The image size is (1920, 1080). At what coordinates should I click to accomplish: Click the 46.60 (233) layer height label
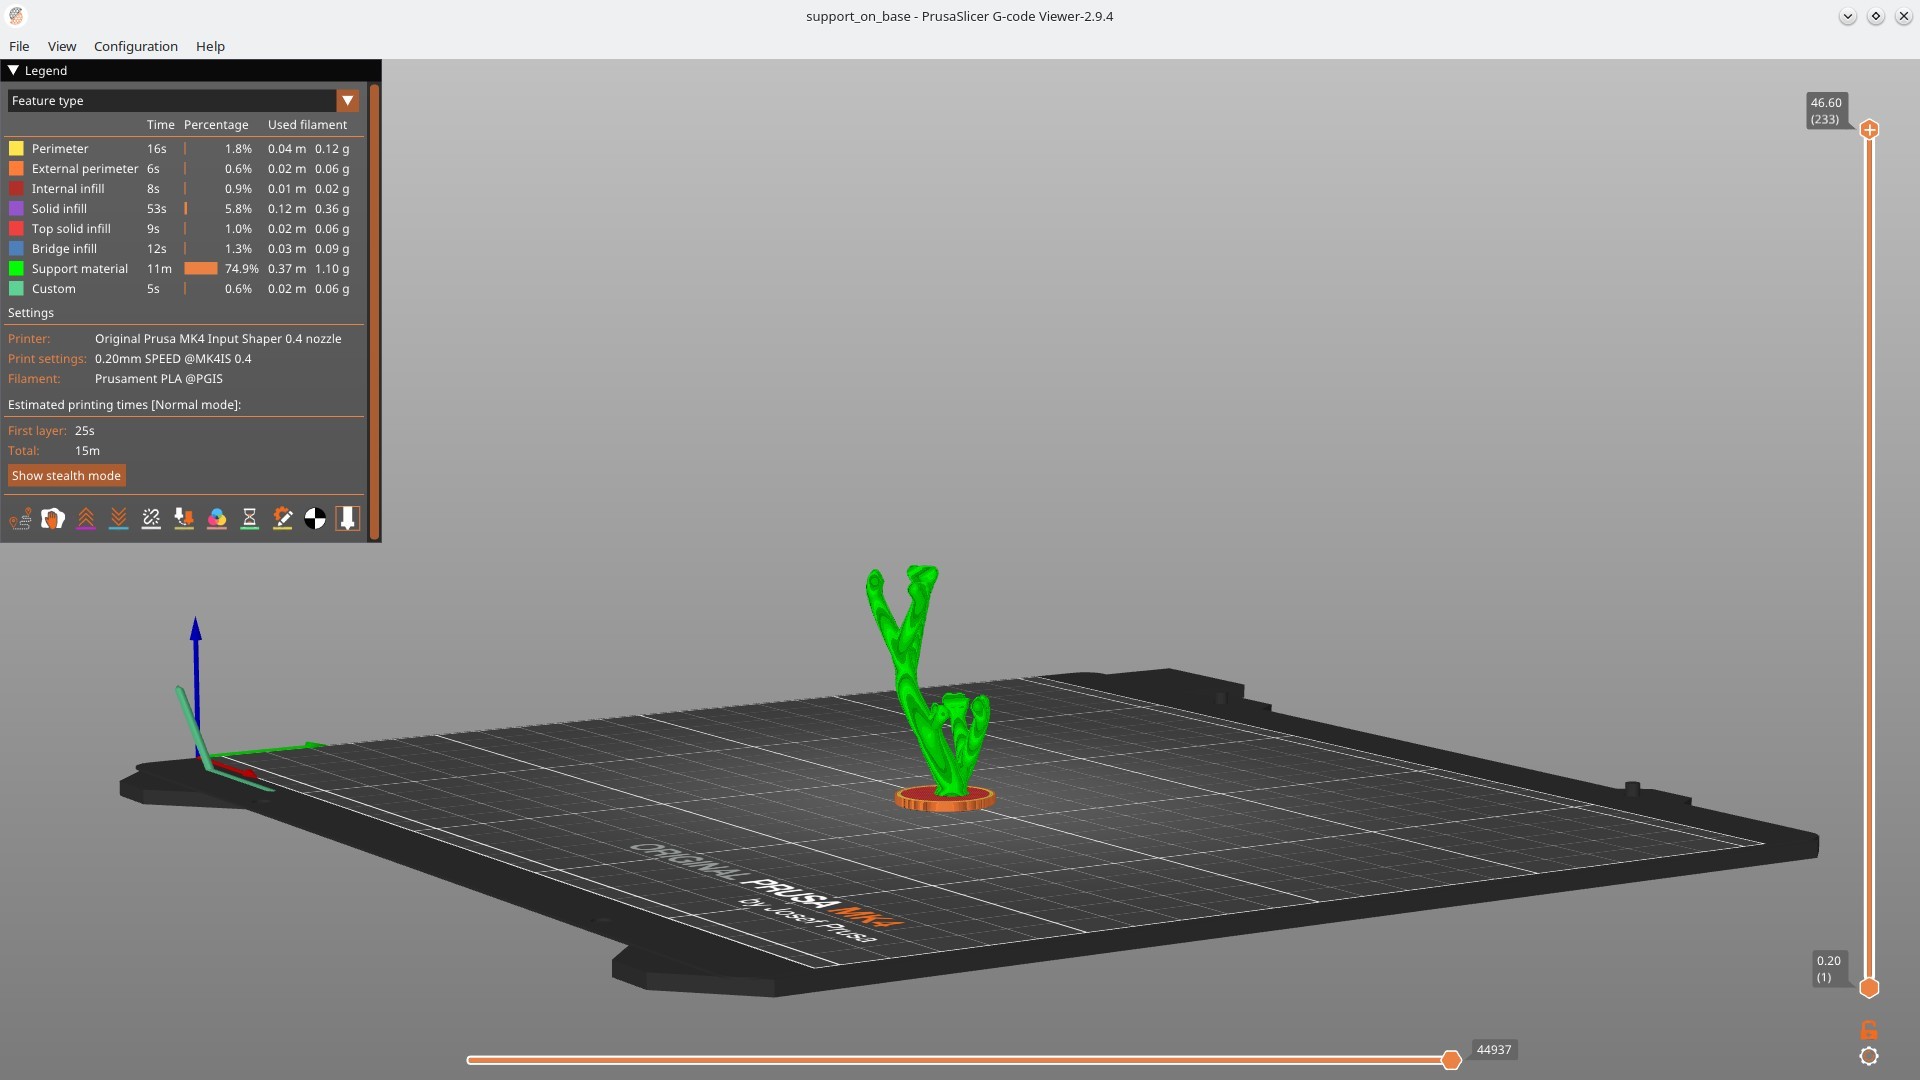point(1826,111)
